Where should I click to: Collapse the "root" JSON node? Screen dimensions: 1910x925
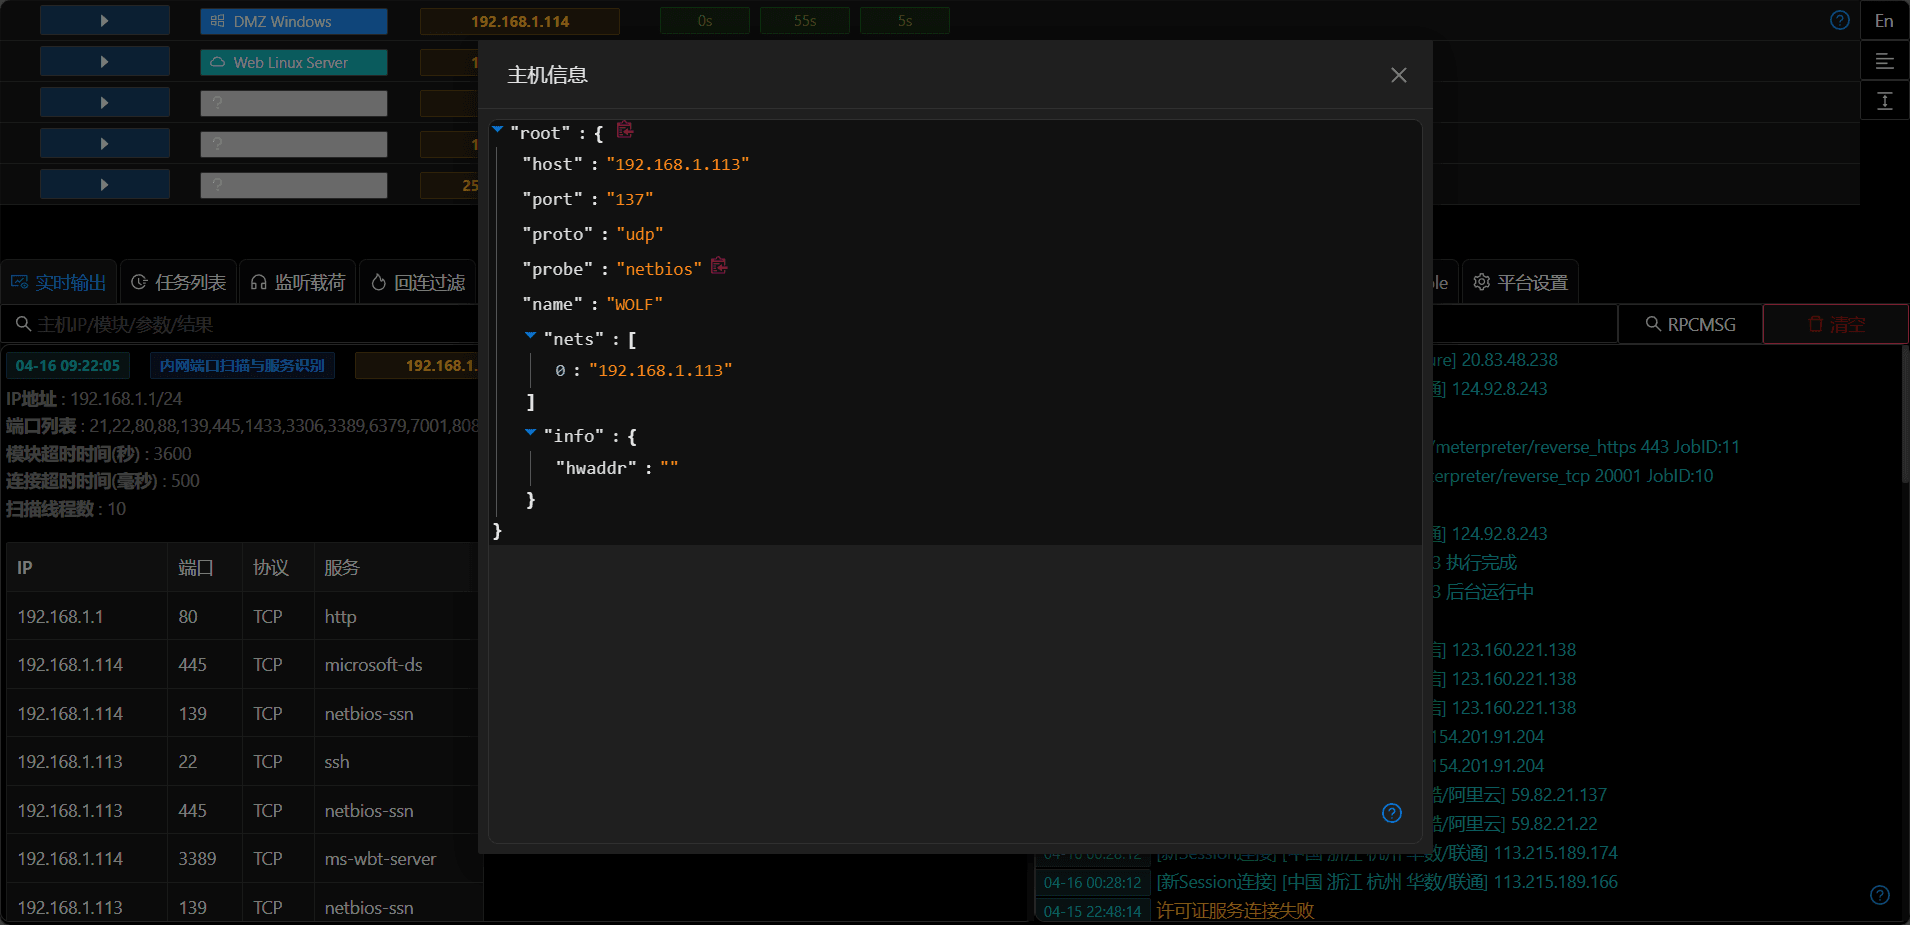(x=497, y=130)
